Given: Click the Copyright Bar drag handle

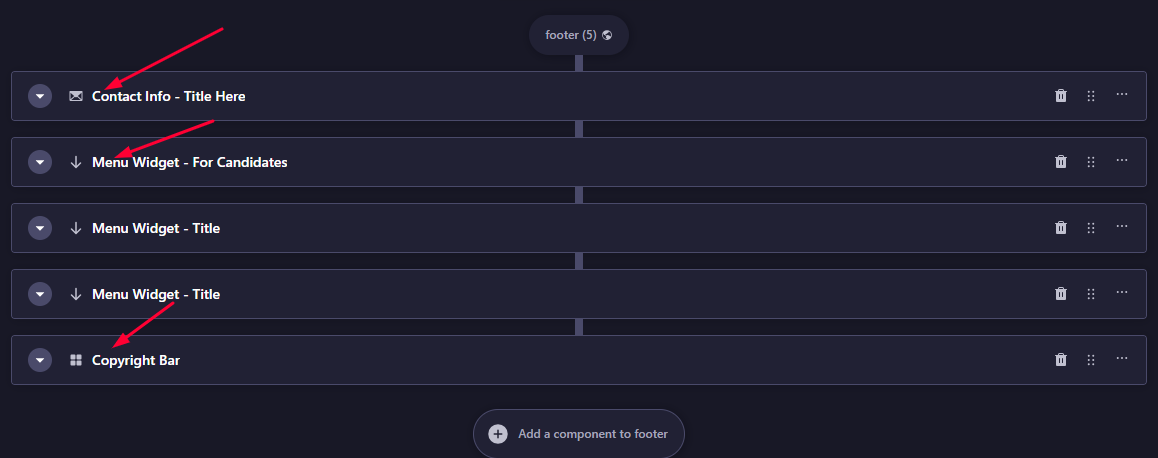Looking at the screenshot, I should (x=1091, y=360).
